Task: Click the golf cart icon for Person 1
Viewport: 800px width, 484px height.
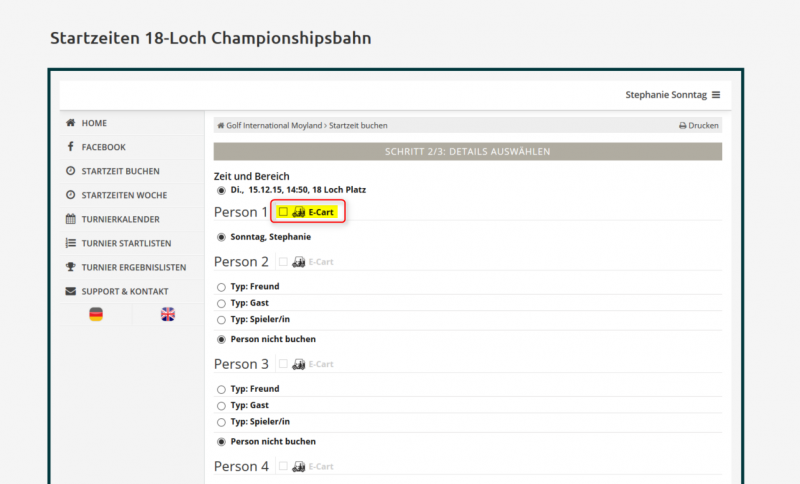Action: click(x=298, y=212)
